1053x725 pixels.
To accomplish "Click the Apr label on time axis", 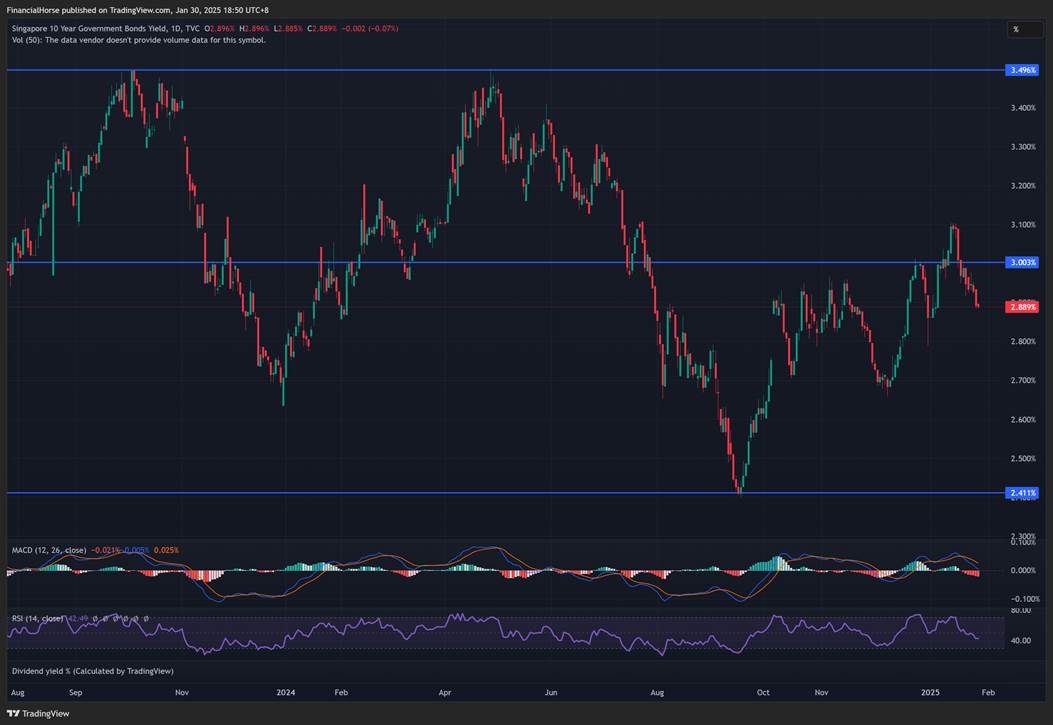I will (445, 693).
